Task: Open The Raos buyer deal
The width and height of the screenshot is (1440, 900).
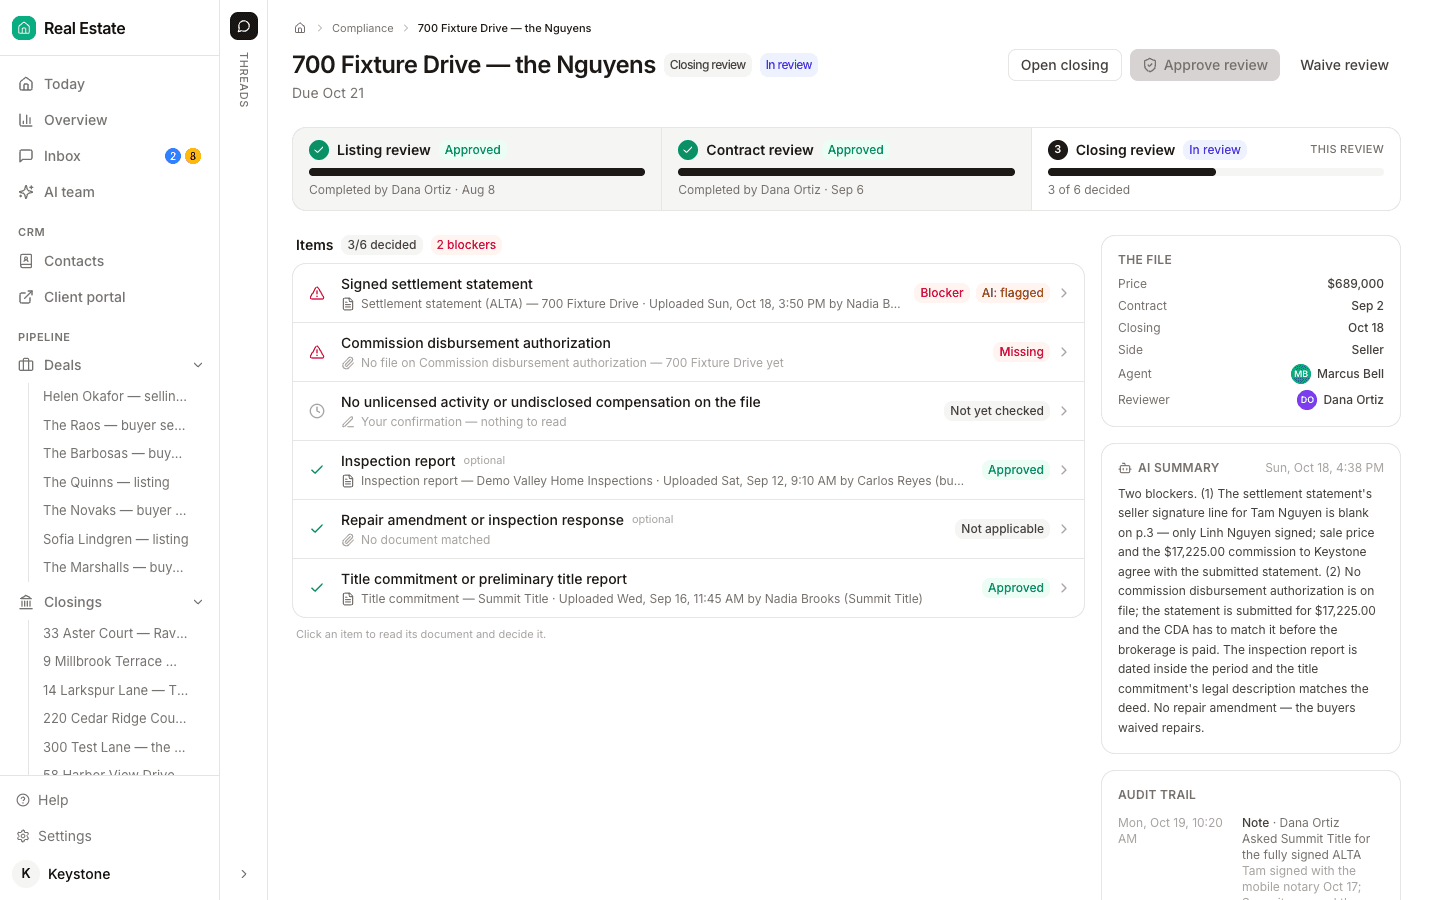Action: (x=114, y=425)
